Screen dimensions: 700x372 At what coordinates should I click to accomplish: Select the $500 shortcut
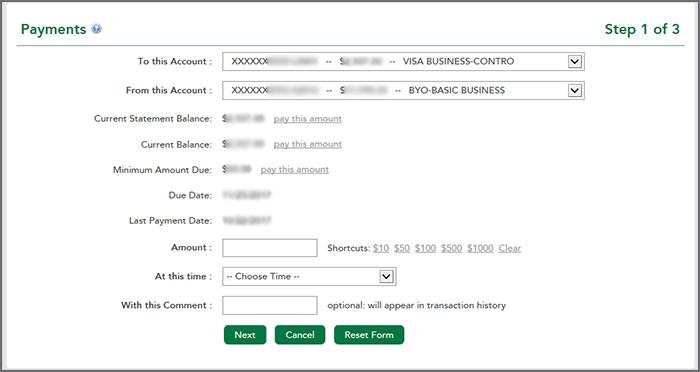coord(451,248)
